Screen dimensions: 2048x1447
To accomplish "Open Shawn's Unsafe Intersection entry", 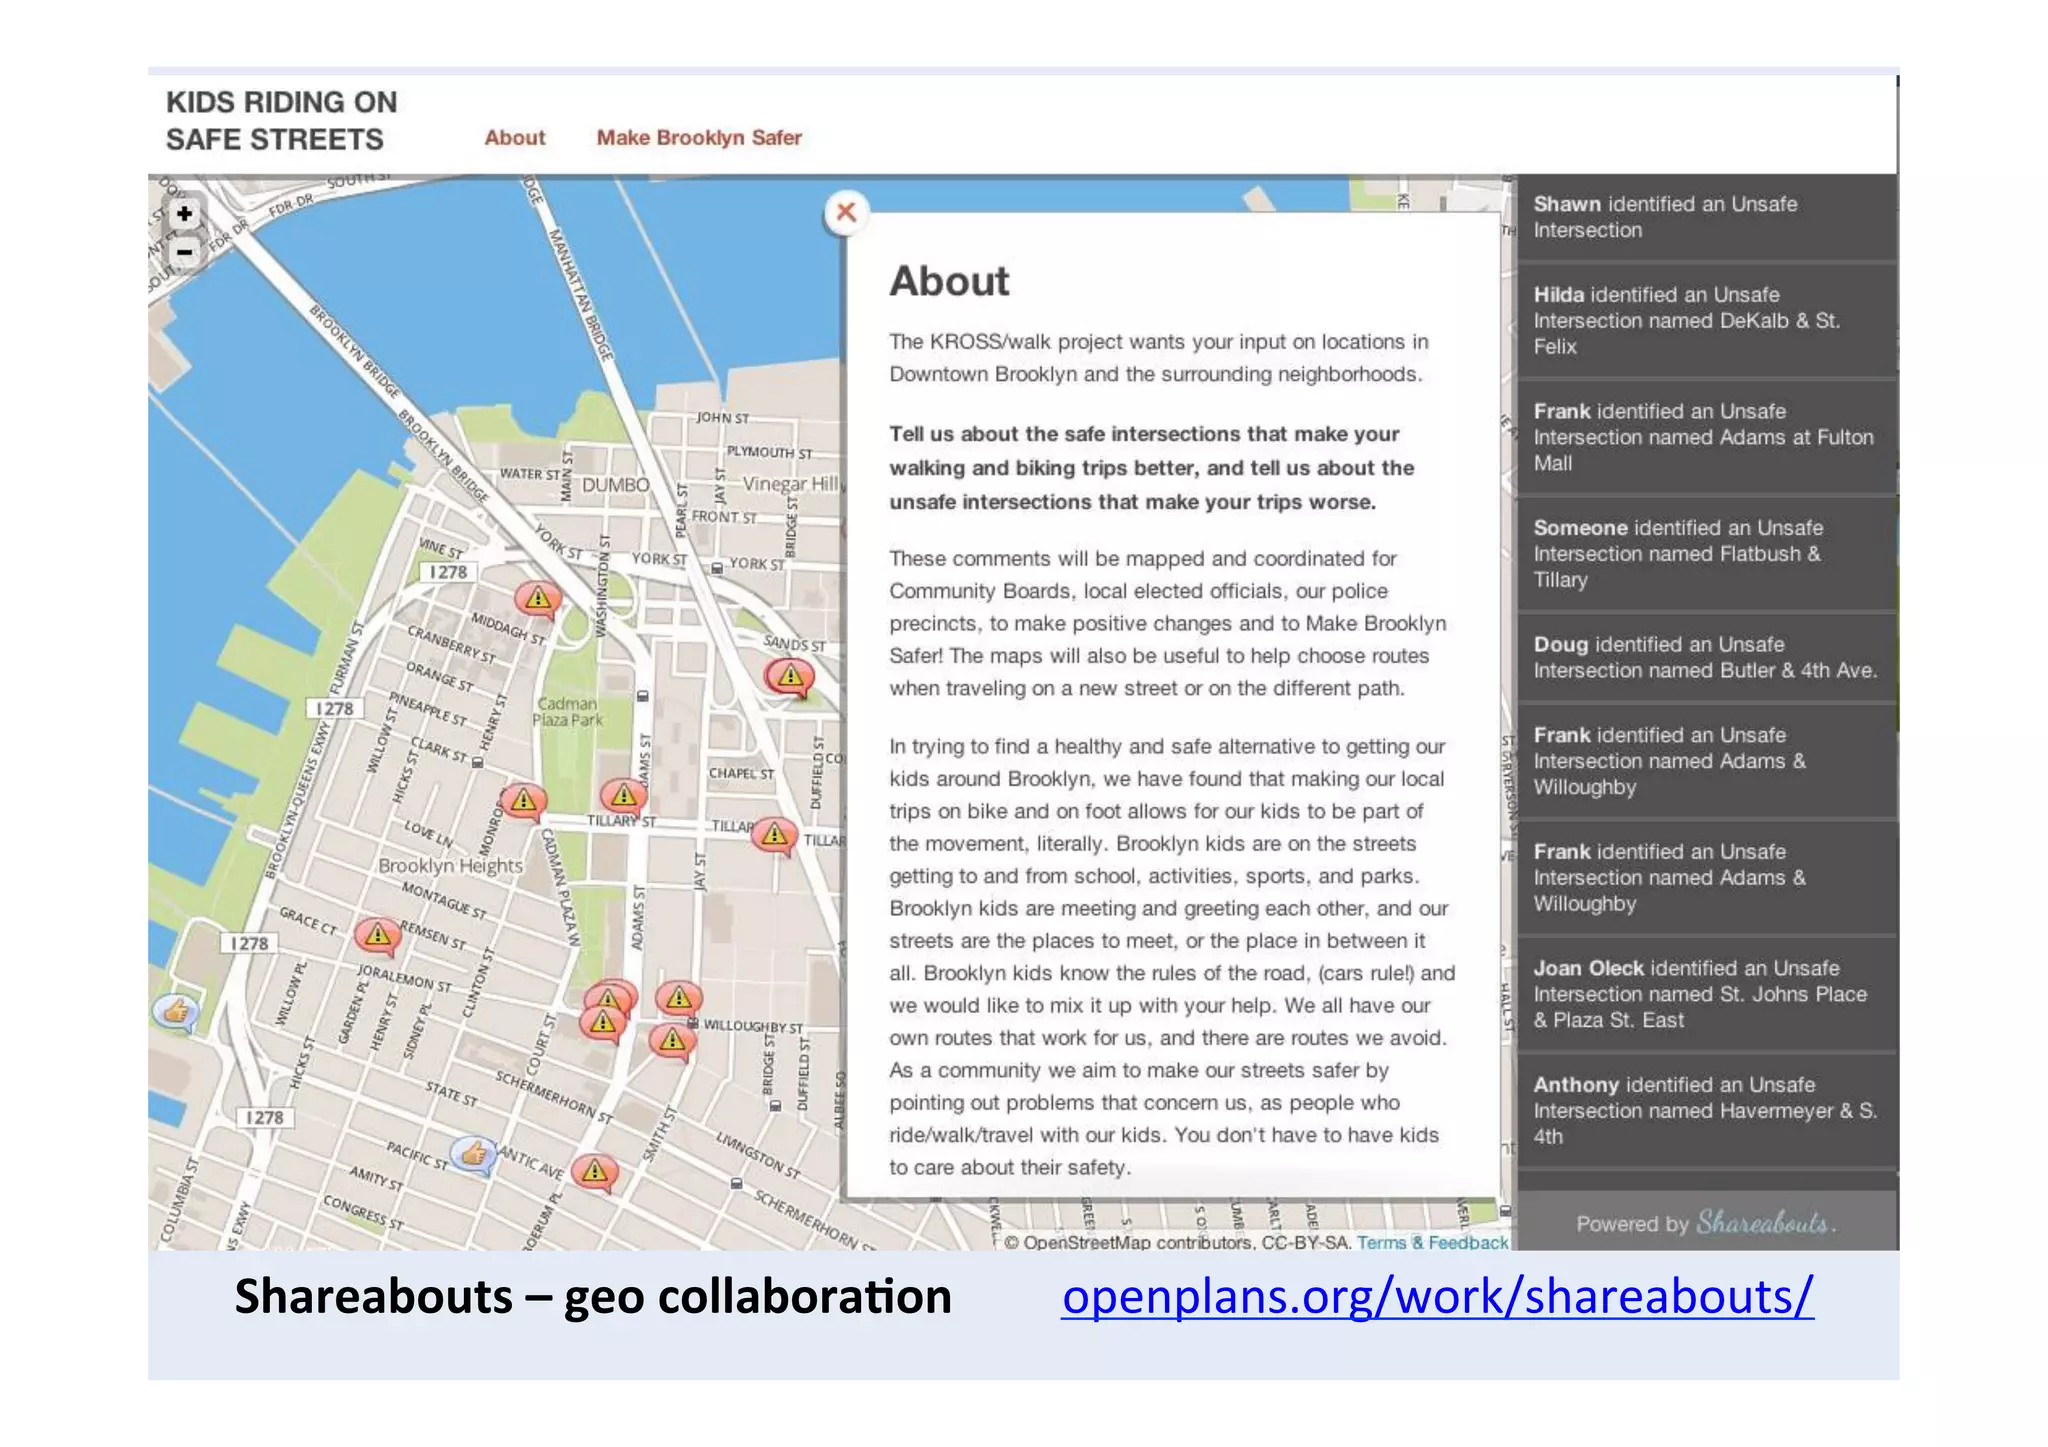I will pos(1707,218).
